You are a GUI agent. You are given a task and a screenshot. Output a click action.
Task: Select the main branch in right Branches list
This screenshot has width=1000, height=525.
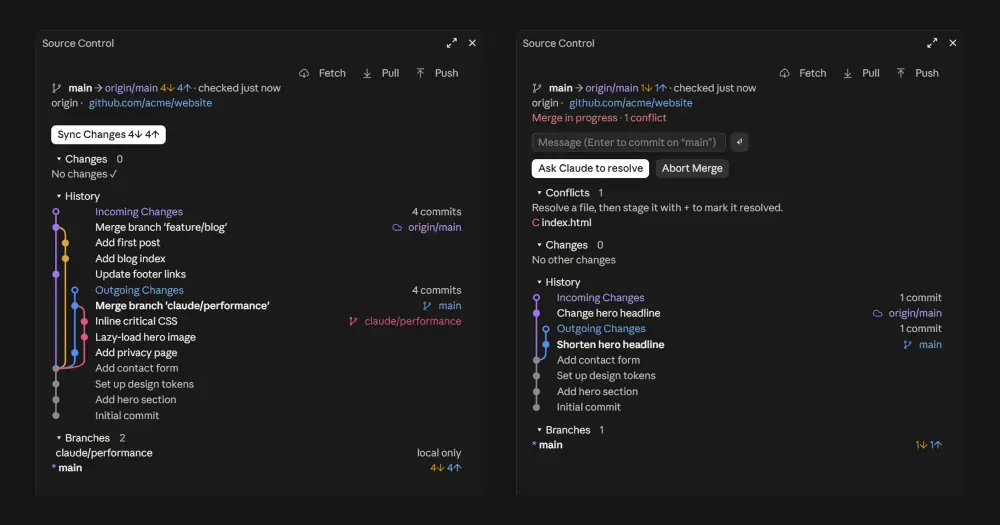point(550,445)
